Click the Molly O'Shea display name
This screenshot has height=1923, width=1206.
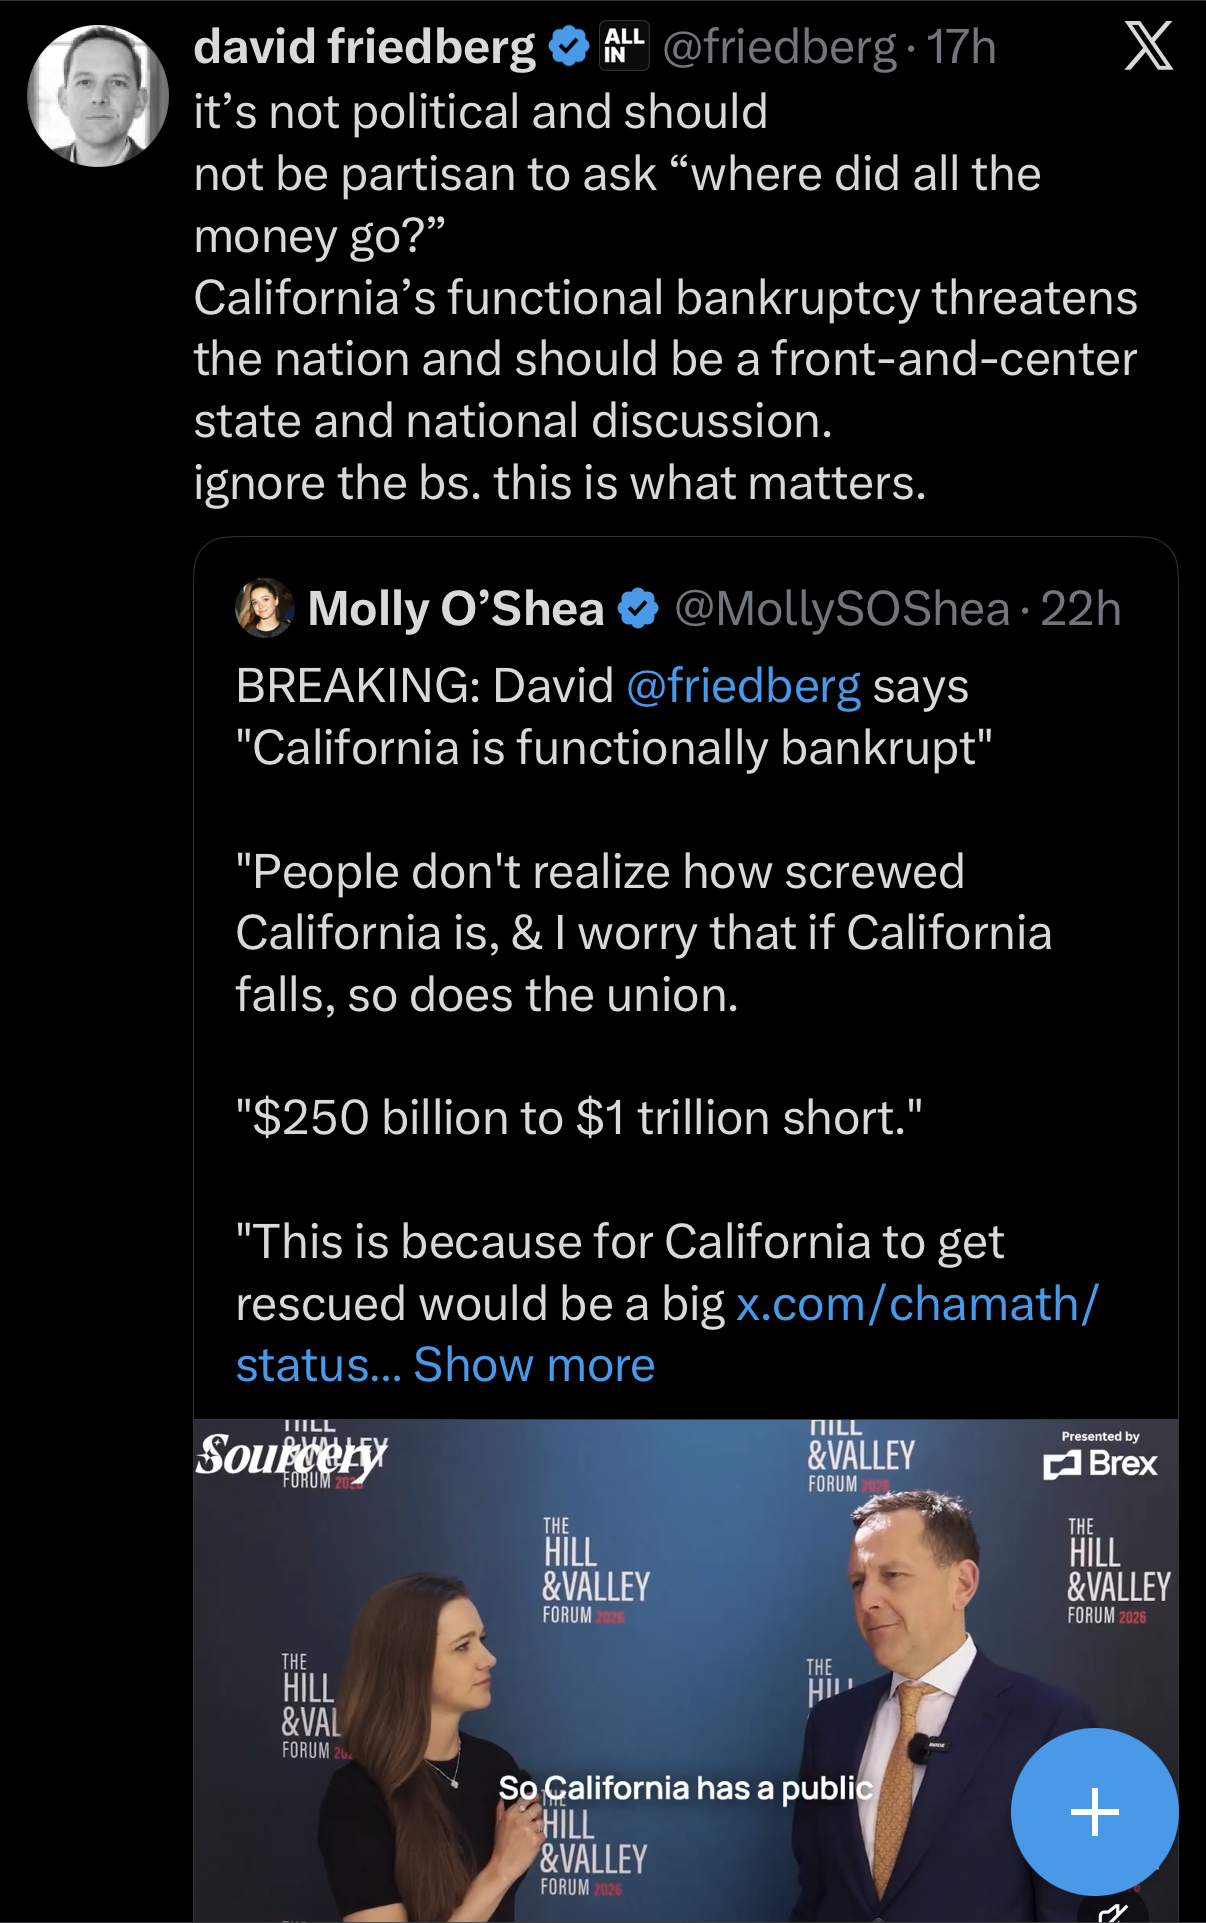(x=455, y=609)
